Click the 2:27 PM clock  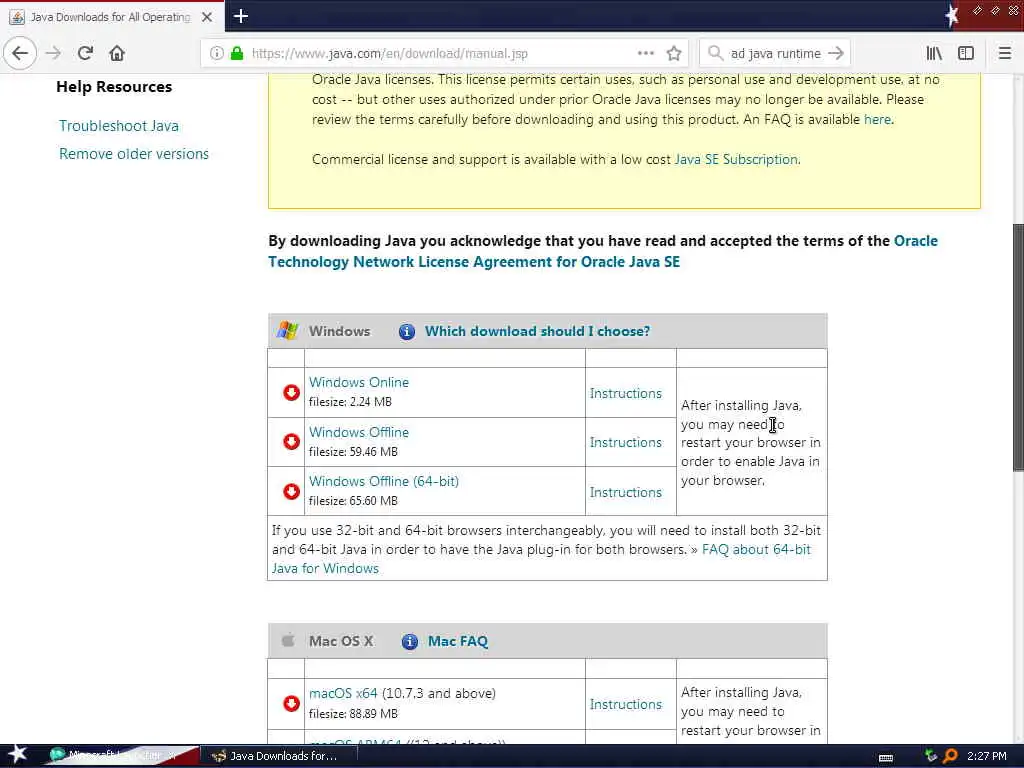tap(987, 756)
